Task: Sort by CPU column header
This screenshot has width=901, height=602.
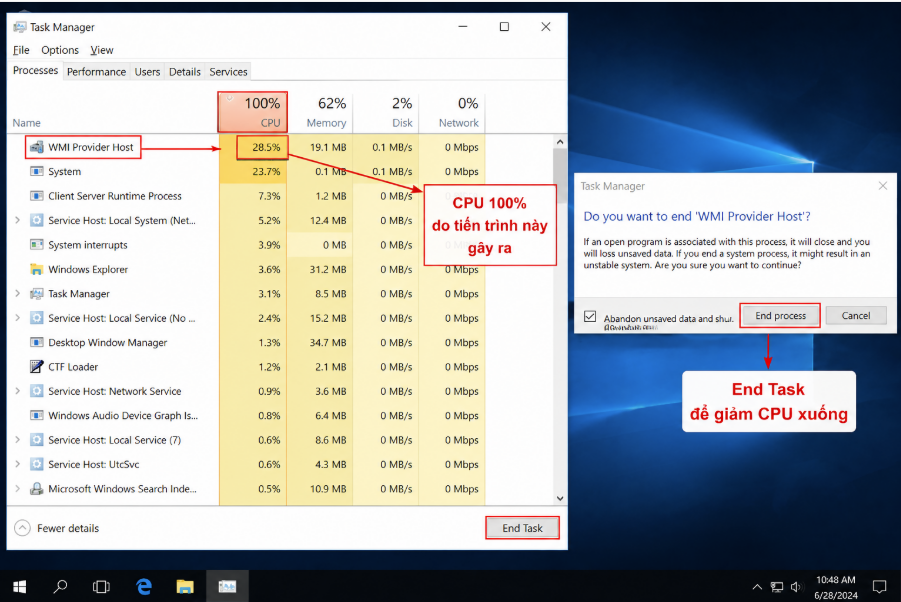Action: click(x=253, y=112)
